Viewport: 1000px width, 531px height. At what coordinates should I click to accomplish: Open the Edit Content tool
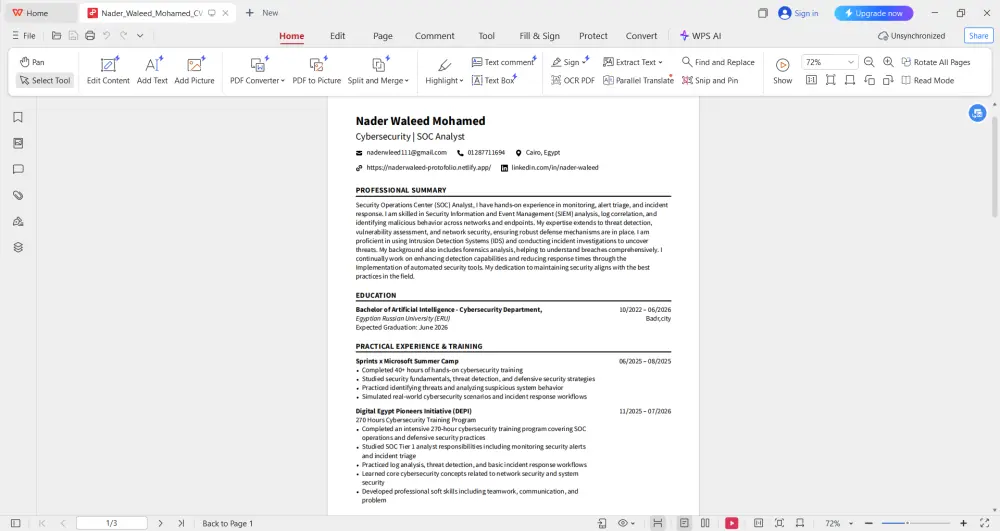(x=108, y=71)
